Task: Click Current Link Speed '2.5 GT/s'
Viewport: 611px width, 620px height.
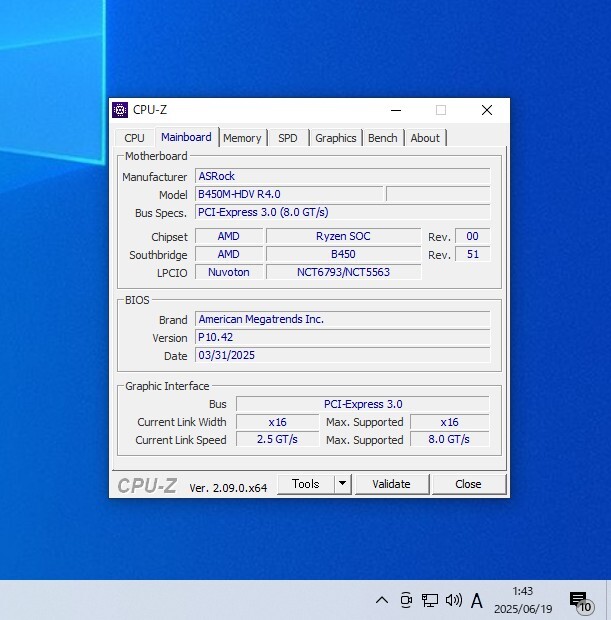Action: click(x=277, y=439)
